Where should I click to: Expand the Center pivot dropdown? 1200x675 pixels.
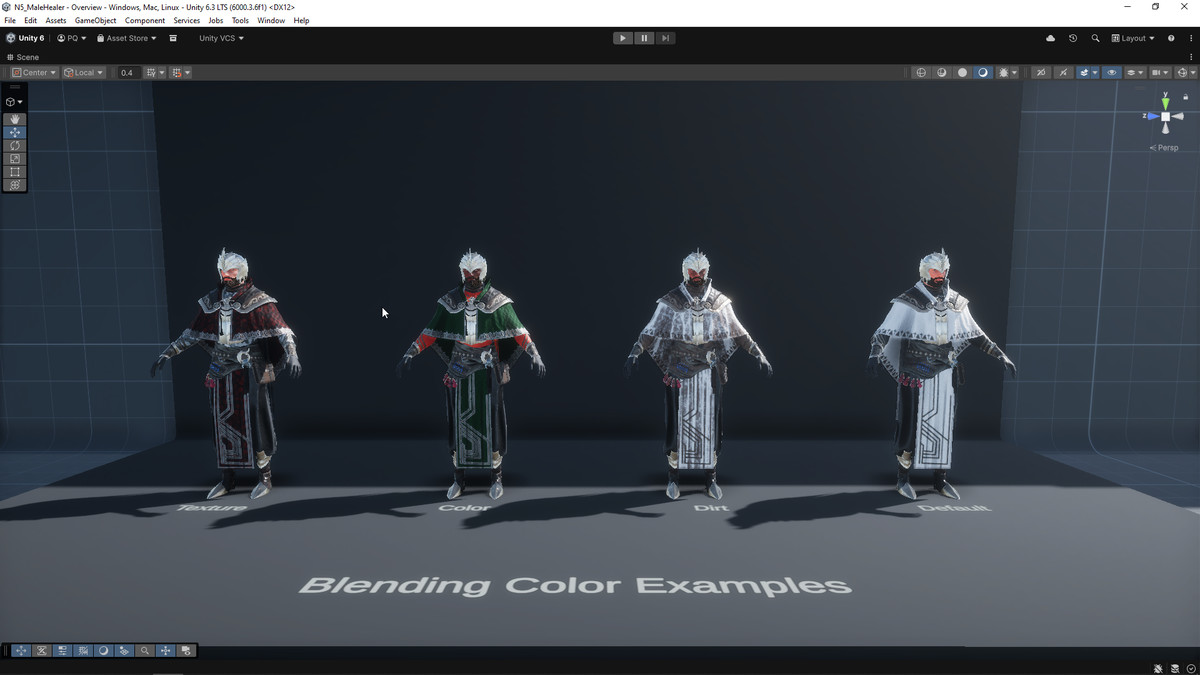click(x=34, y=73)
